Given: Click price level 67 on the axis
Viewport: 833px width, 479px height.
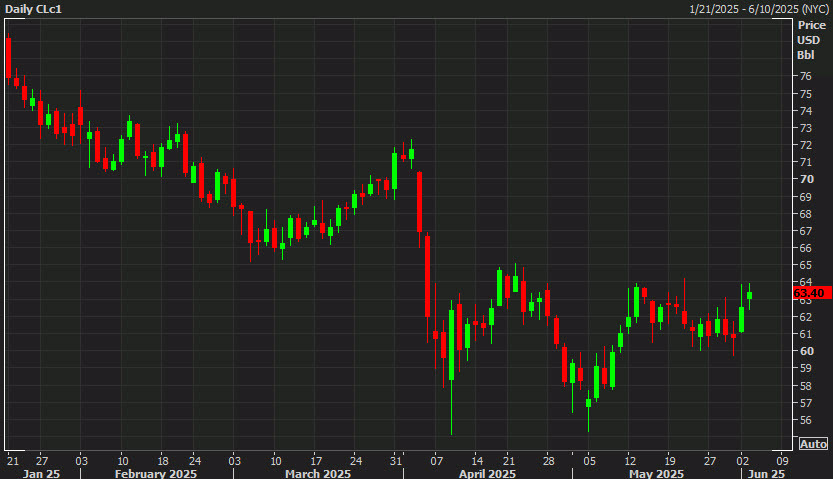Looking at the screenshot, I should [805, 231].
